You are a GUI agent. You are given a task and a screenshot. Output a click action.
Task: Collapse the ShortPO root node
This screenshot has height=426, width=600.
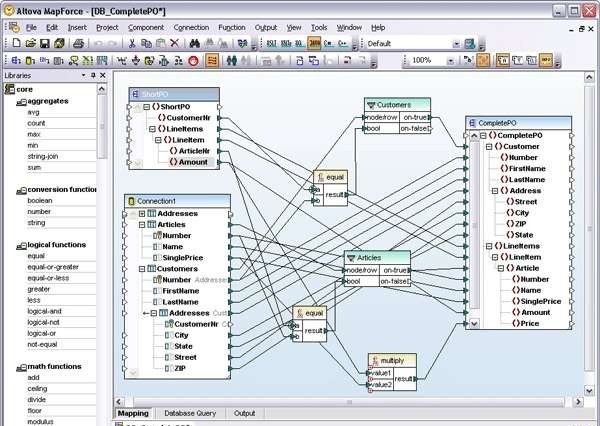pyautogui.click(x=147, y=107)
